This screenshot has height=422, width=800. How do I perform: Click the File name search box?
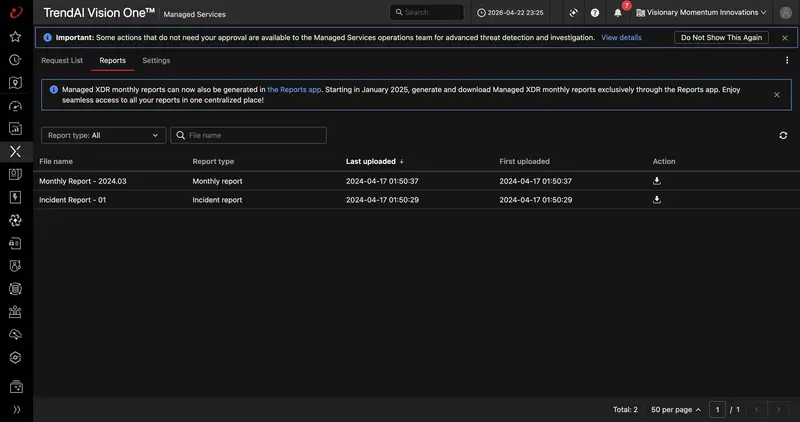[248, 135]
